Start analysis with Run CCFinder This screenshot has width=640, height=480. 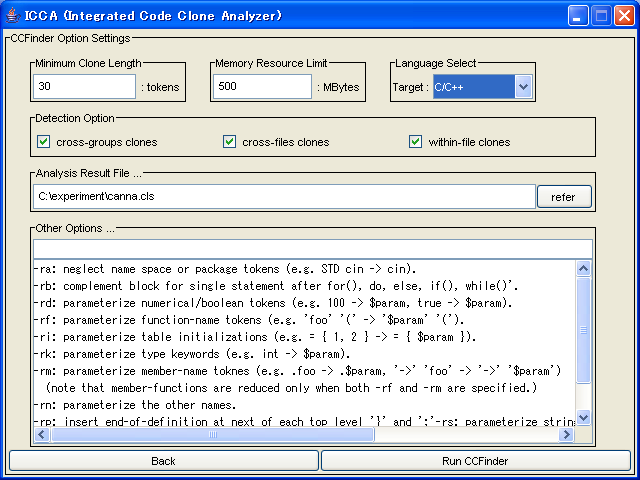476,461
